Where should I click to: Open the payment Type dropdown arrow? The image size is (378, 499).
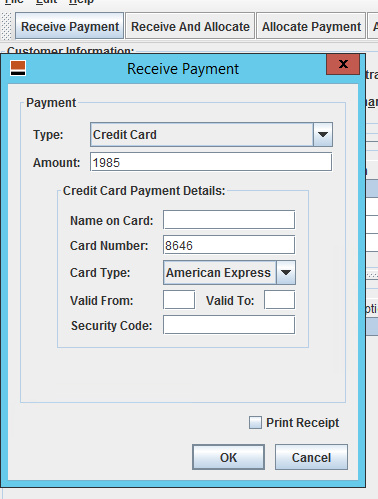coord(323,135)
